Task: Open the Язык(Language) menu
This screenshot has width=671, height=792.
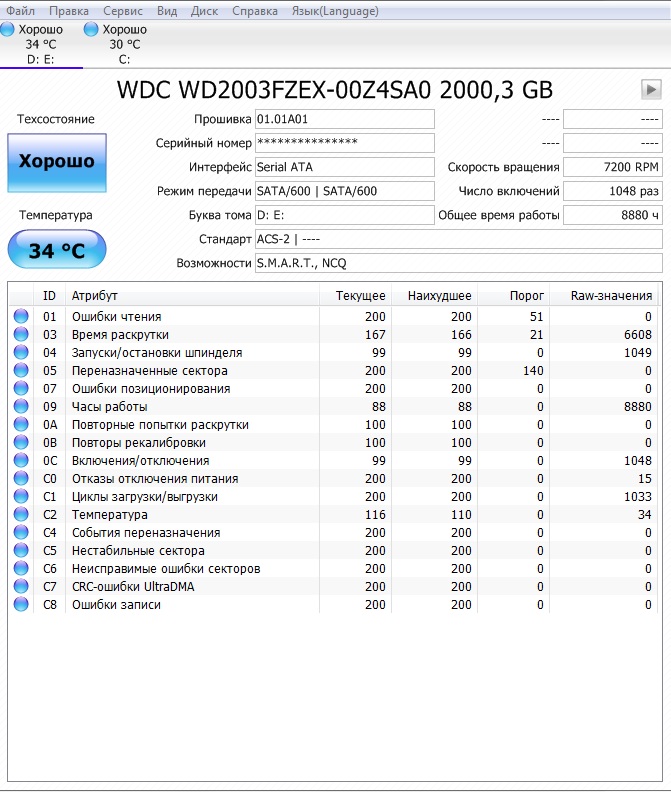Action: coord(335,11)
